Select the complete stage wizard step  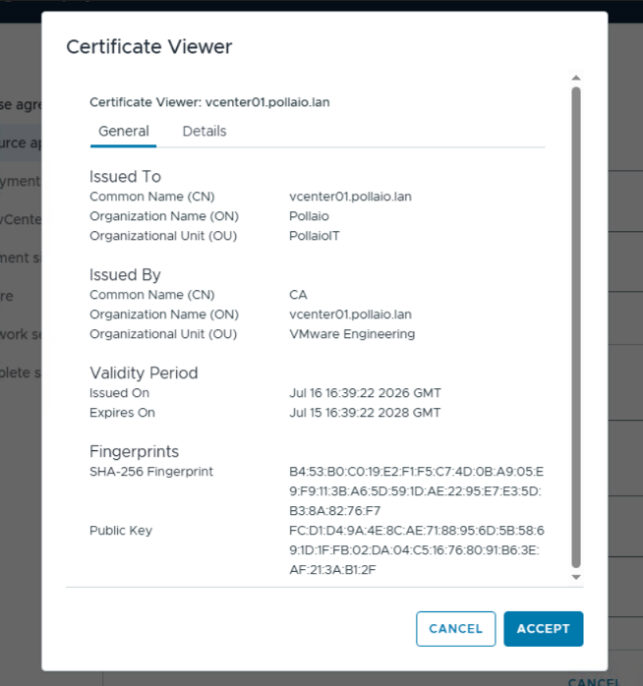click(21, 373)
